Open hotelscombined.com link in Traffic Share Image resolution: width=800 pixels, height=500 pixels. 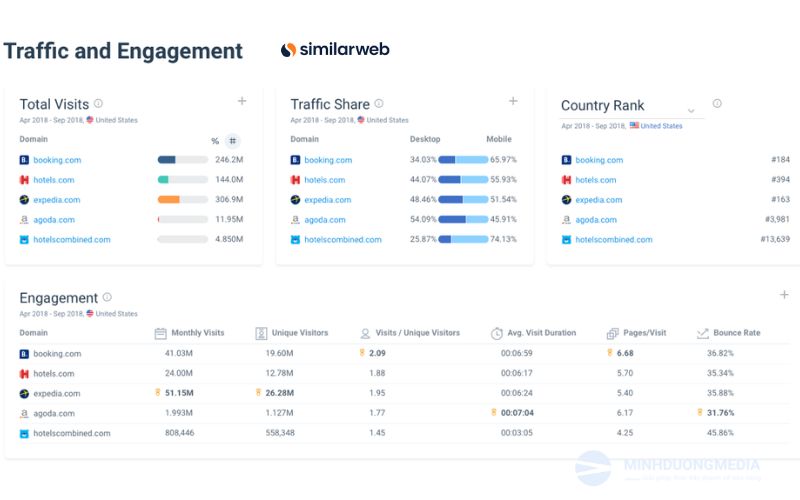343,239
